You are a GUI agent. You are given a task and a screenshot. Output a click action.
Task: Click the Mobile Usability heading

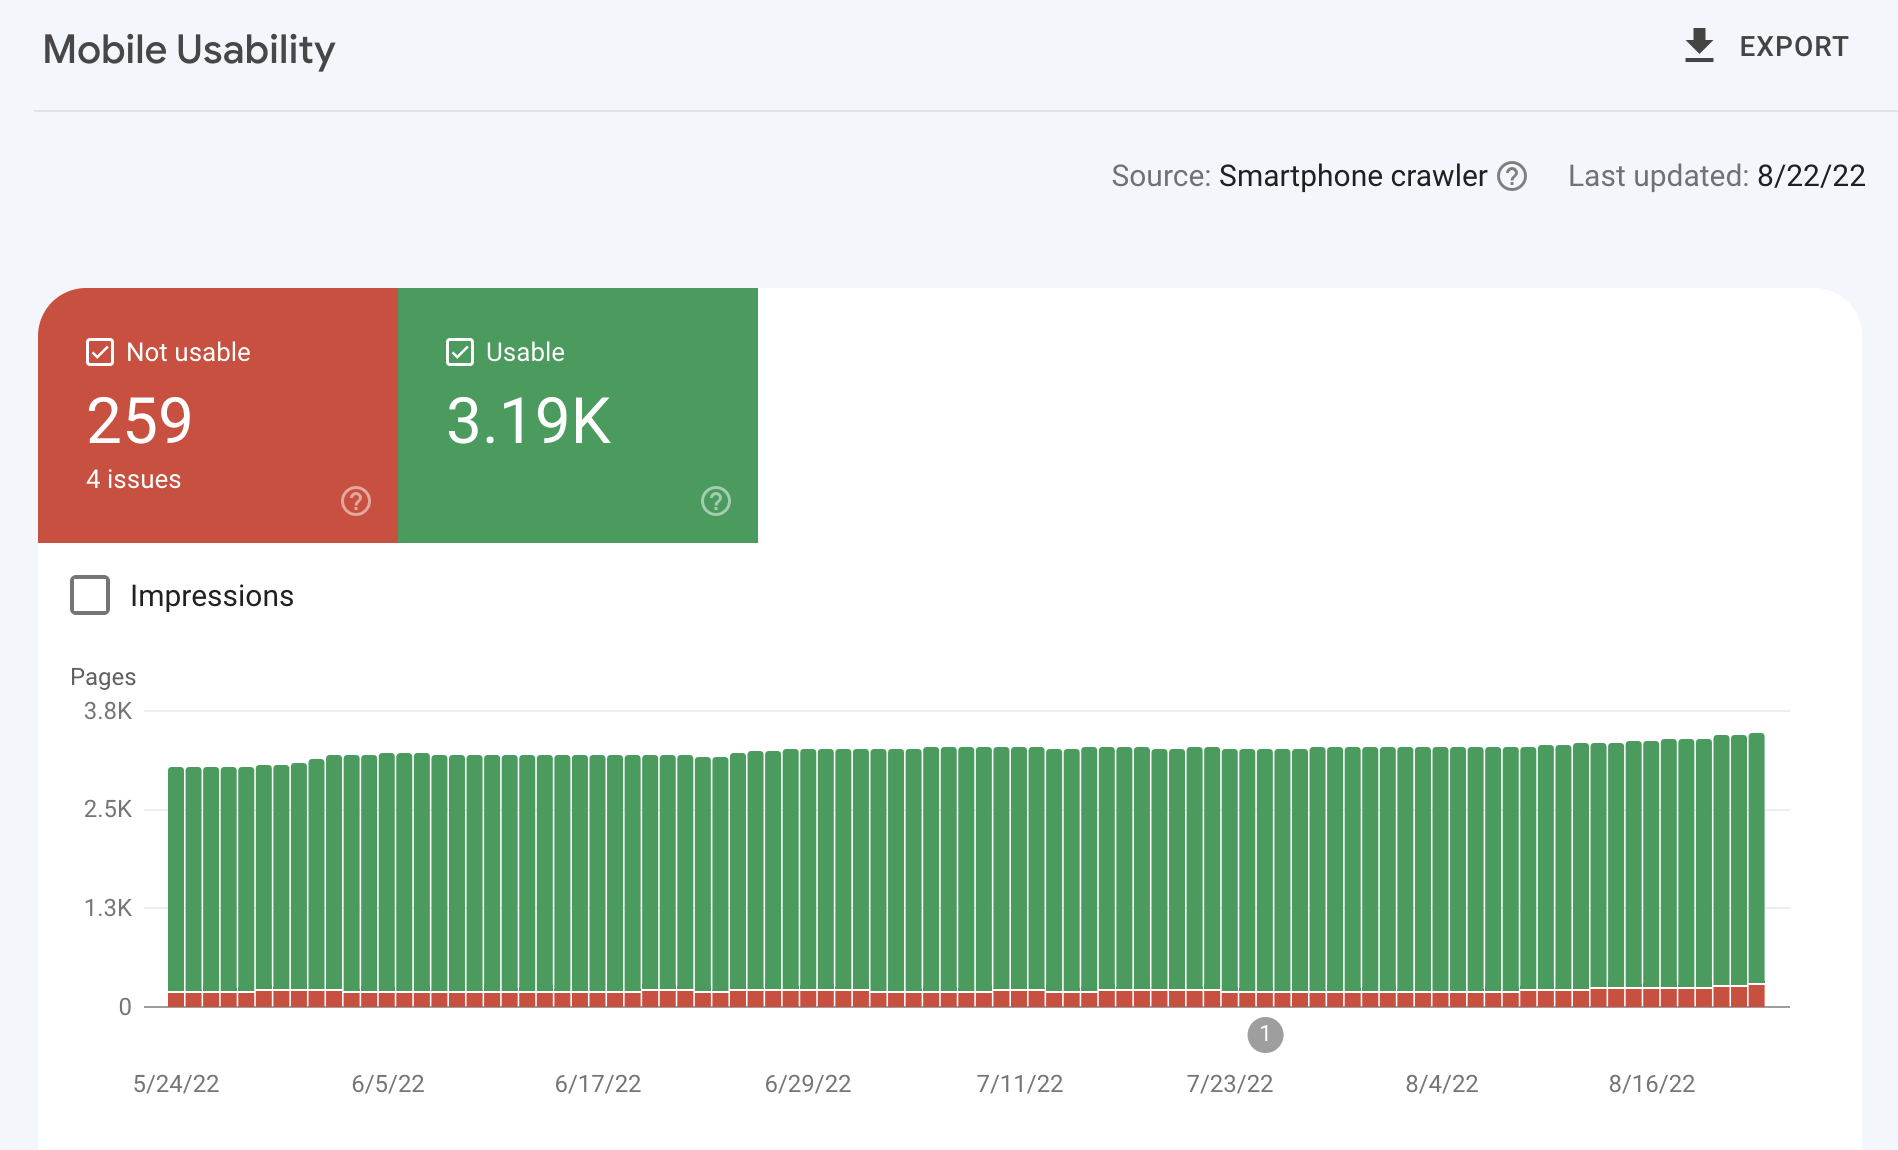(x=188, y=48)
